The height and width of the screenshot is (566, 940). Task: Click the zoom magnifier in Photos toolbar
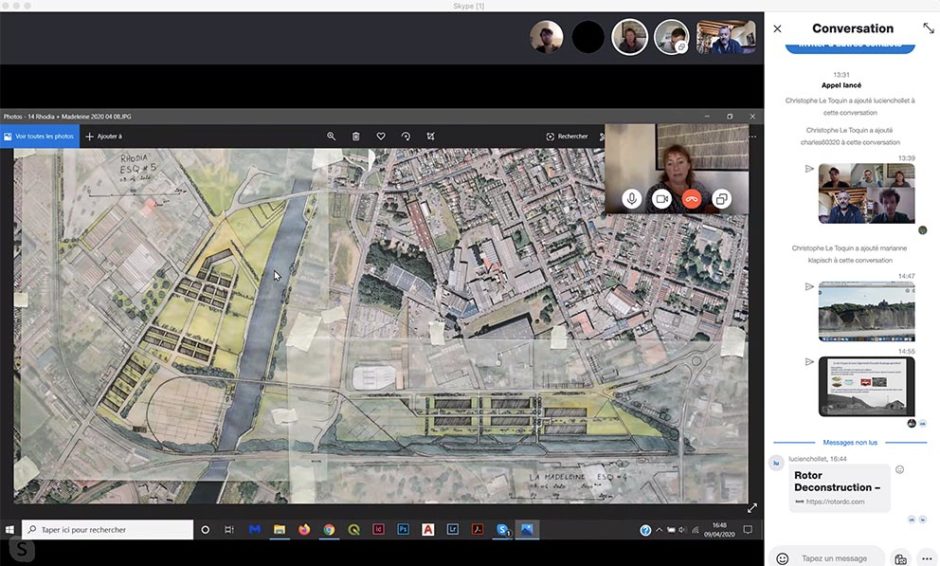click(331, 136)
